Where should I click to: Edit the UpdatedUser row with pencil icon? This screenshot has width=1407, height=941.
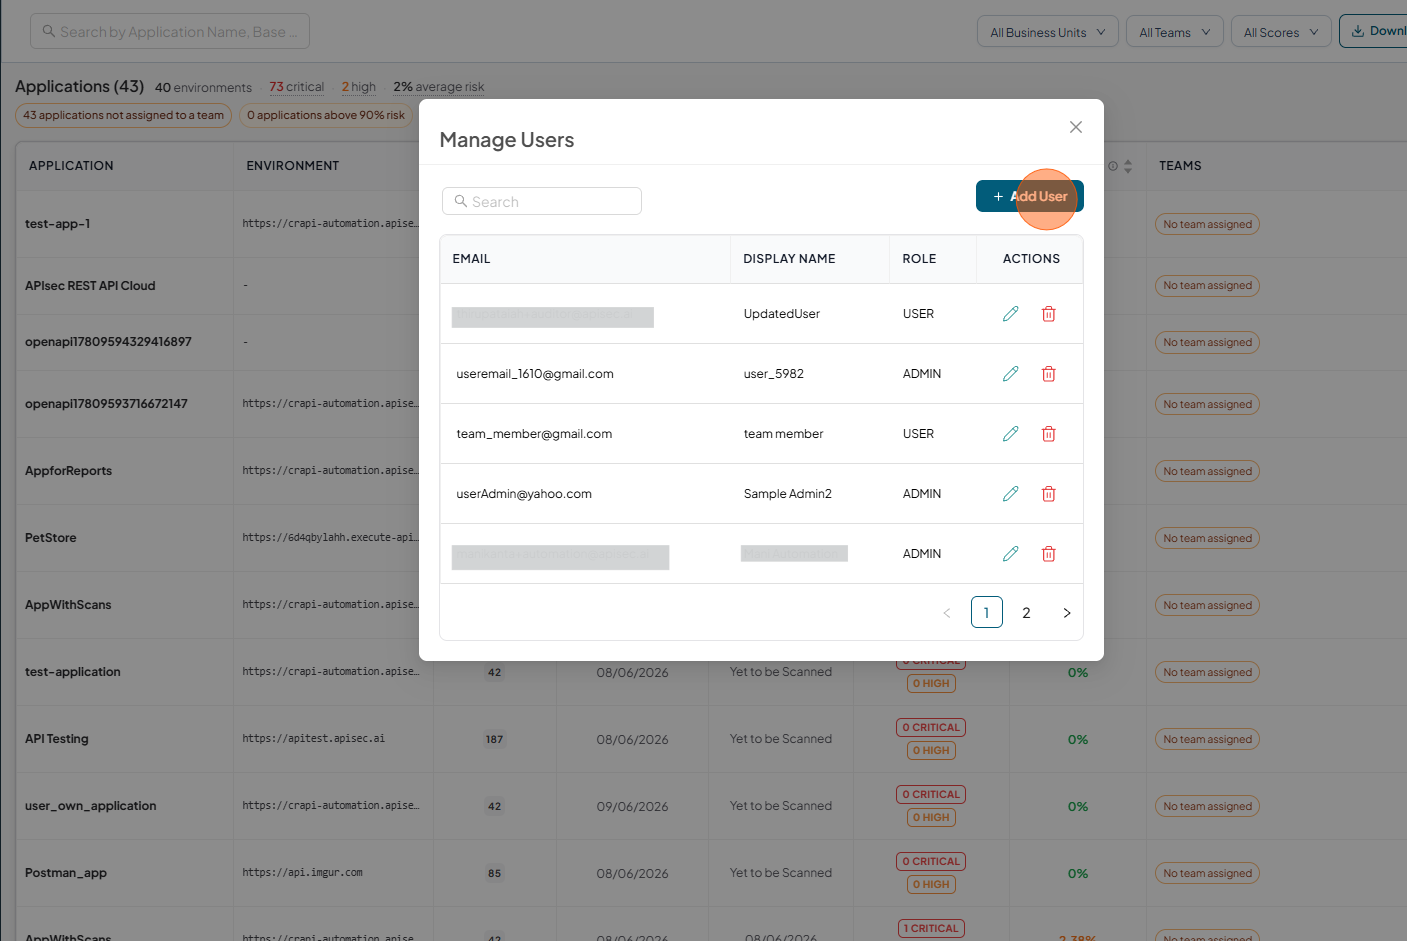(x=1011, y=314)
